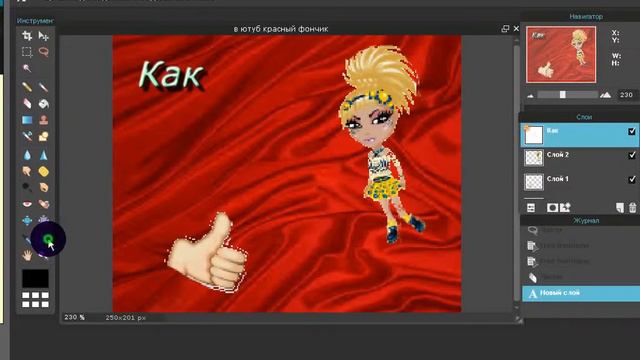
Task: Click the canvas vertical scrollbar
Action: click(x=517, y=173)
